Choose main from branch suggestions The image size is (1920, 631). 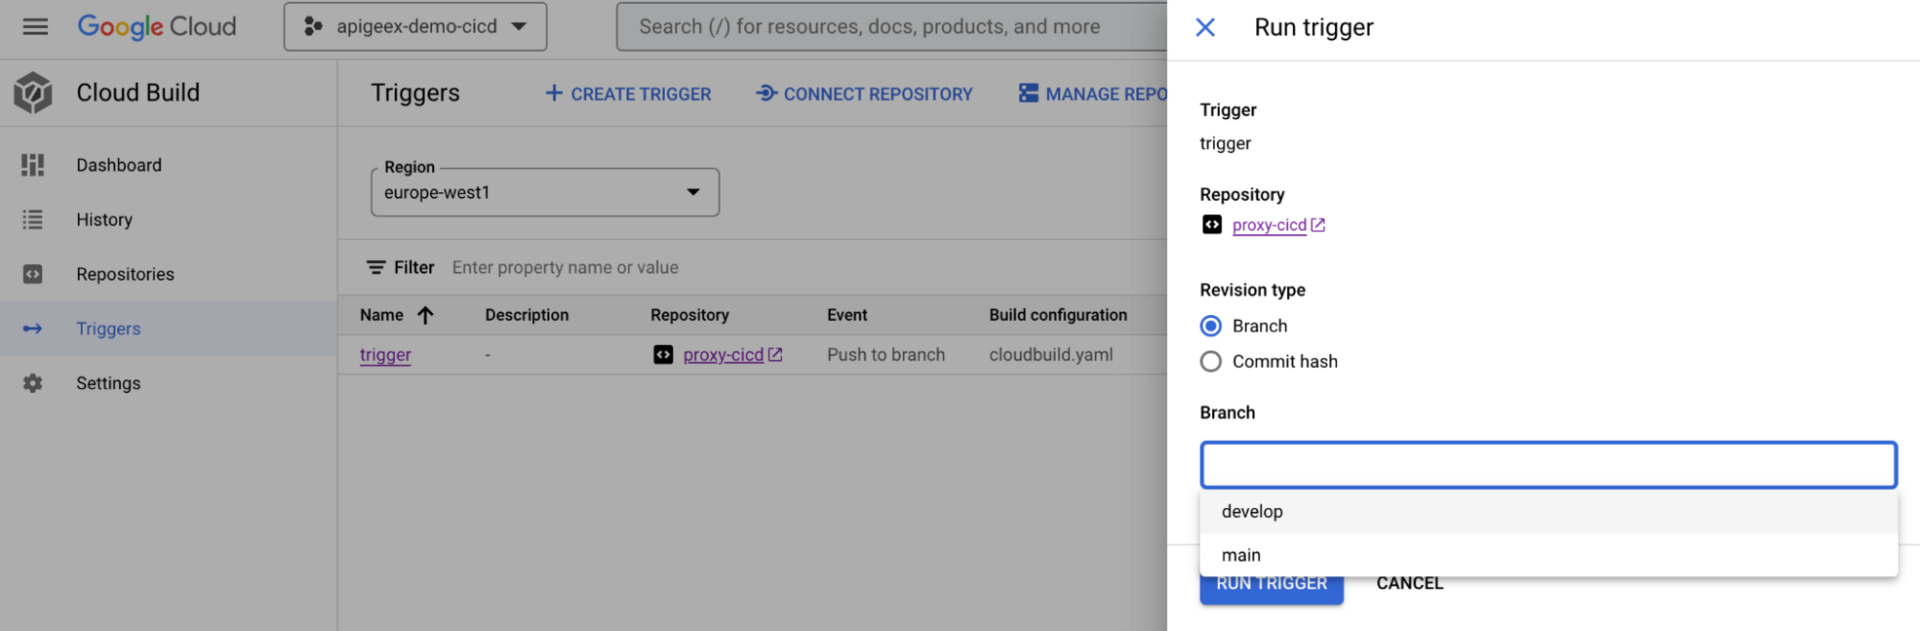[1241, 555]
